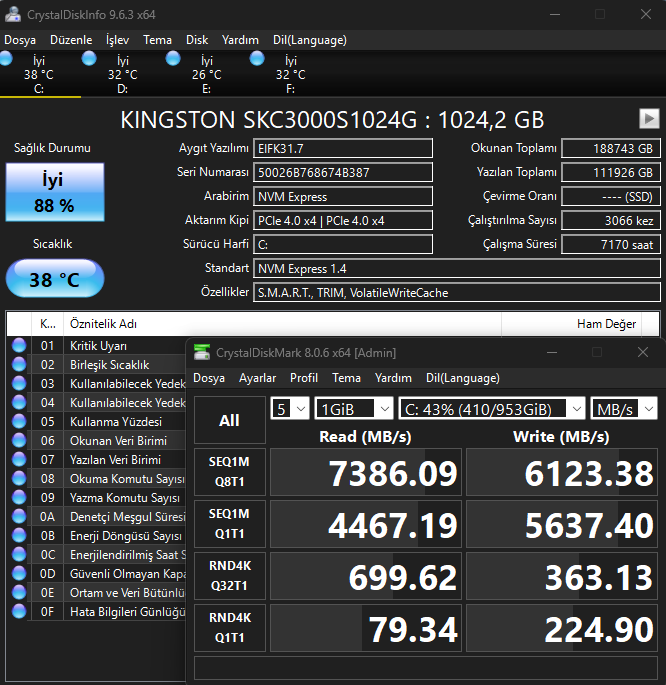This screenshot has width=666, height=685.
Task: Select the E: drive status orb
Action: pos(173,59)
